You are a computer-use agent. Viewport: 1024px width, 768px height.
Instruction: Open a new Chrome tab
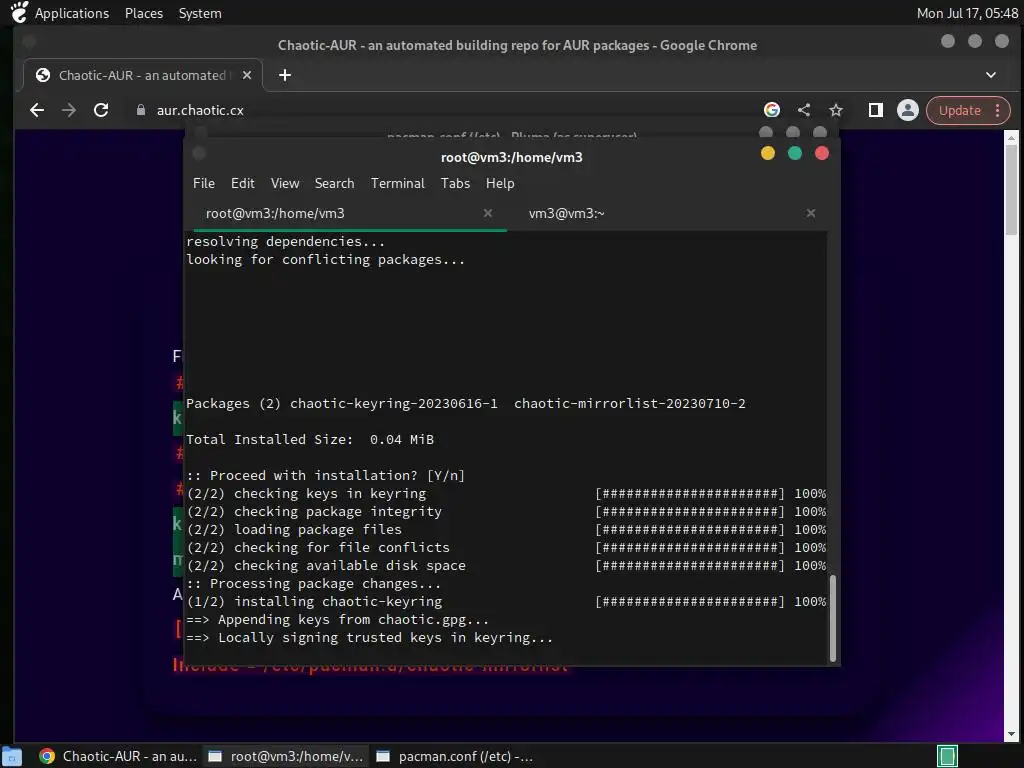tap(285, 75)
